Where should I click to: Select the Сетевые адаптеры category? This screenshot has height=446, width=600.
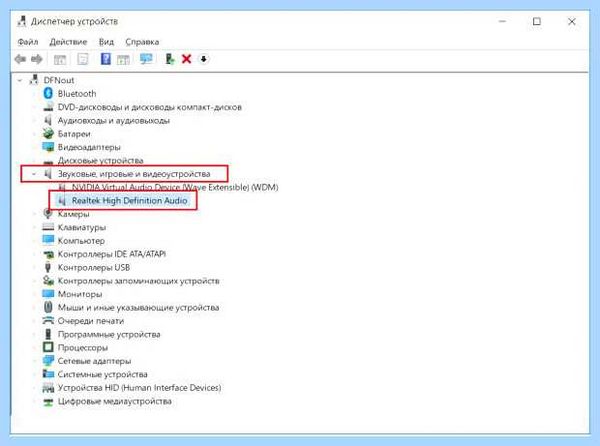pyautogui.click(x=94, y=361)
